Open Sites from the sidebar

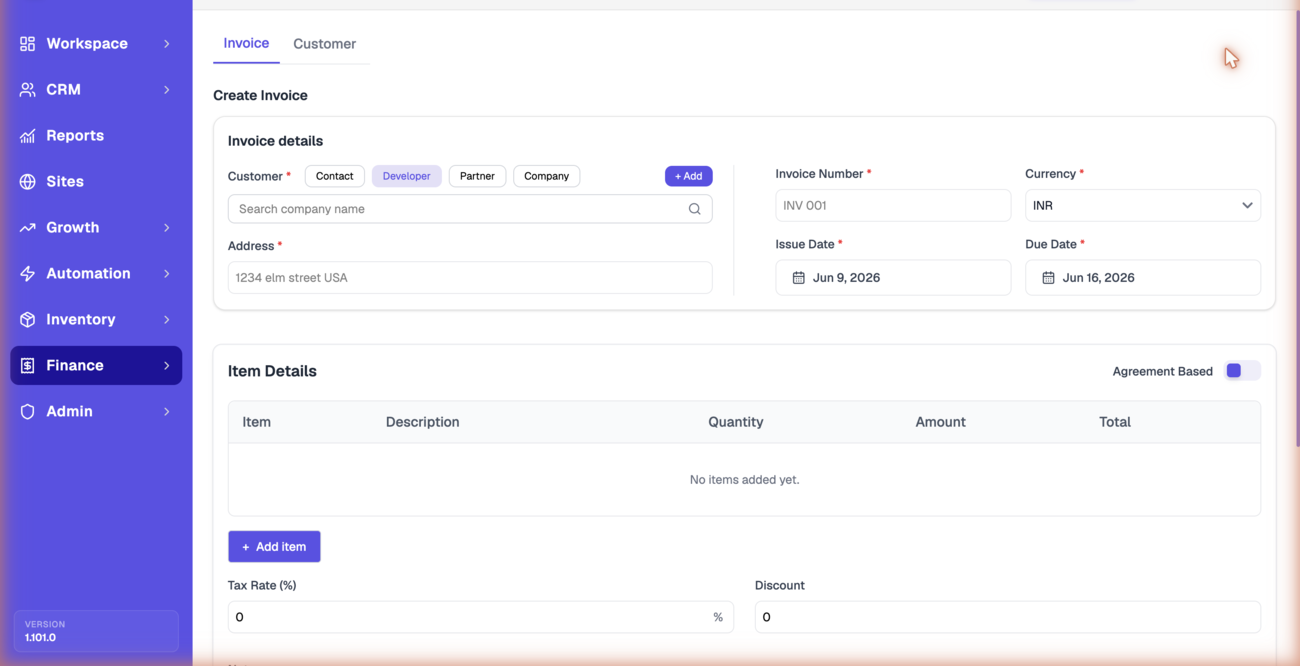pyautogui.click(x=96, y=182)
